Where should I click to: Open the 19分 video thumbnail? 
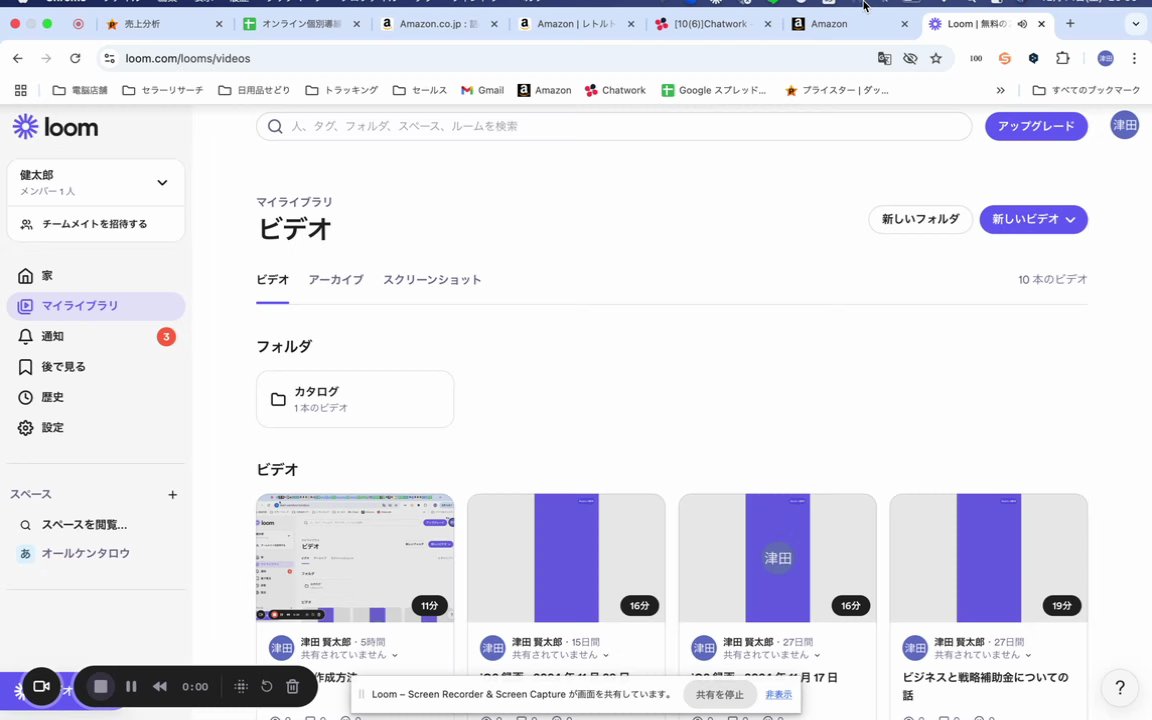(988, 558)
